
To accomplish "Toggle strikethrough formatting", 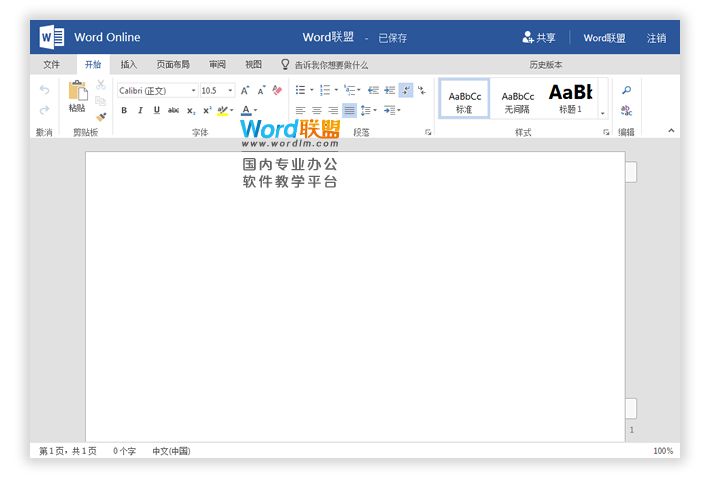I will pos(173,110).
